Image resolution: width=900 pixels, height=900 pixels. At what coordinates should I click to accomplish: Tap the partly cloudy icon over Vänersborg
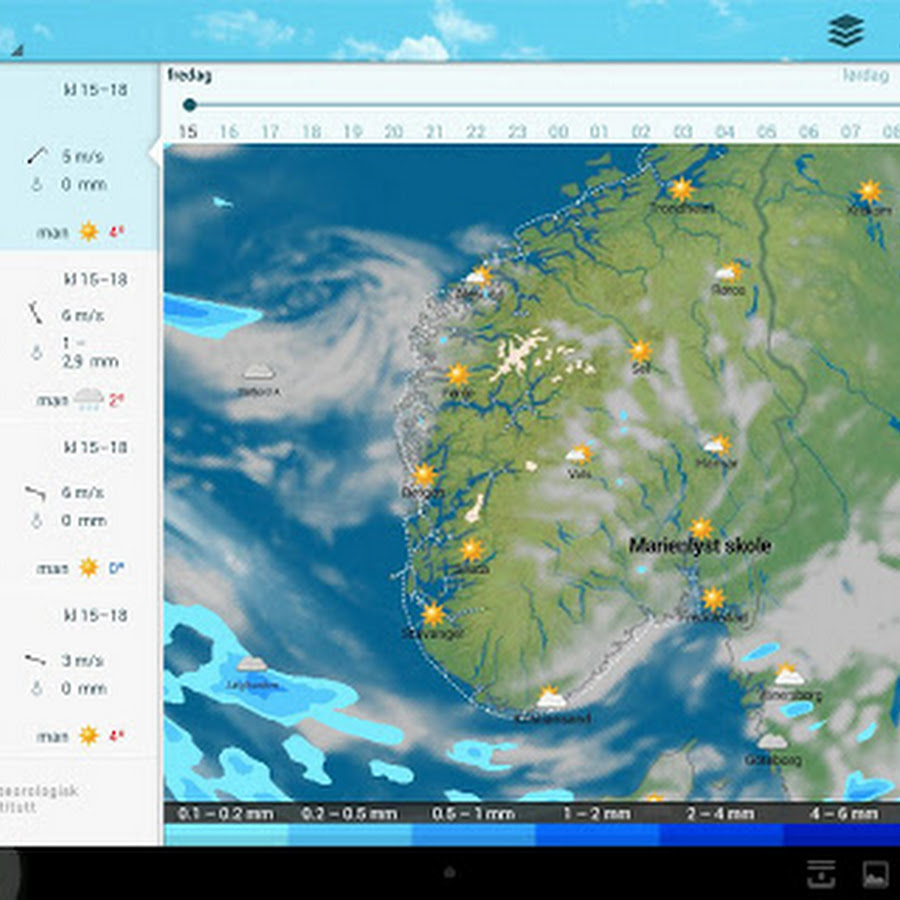pos(788,674)
